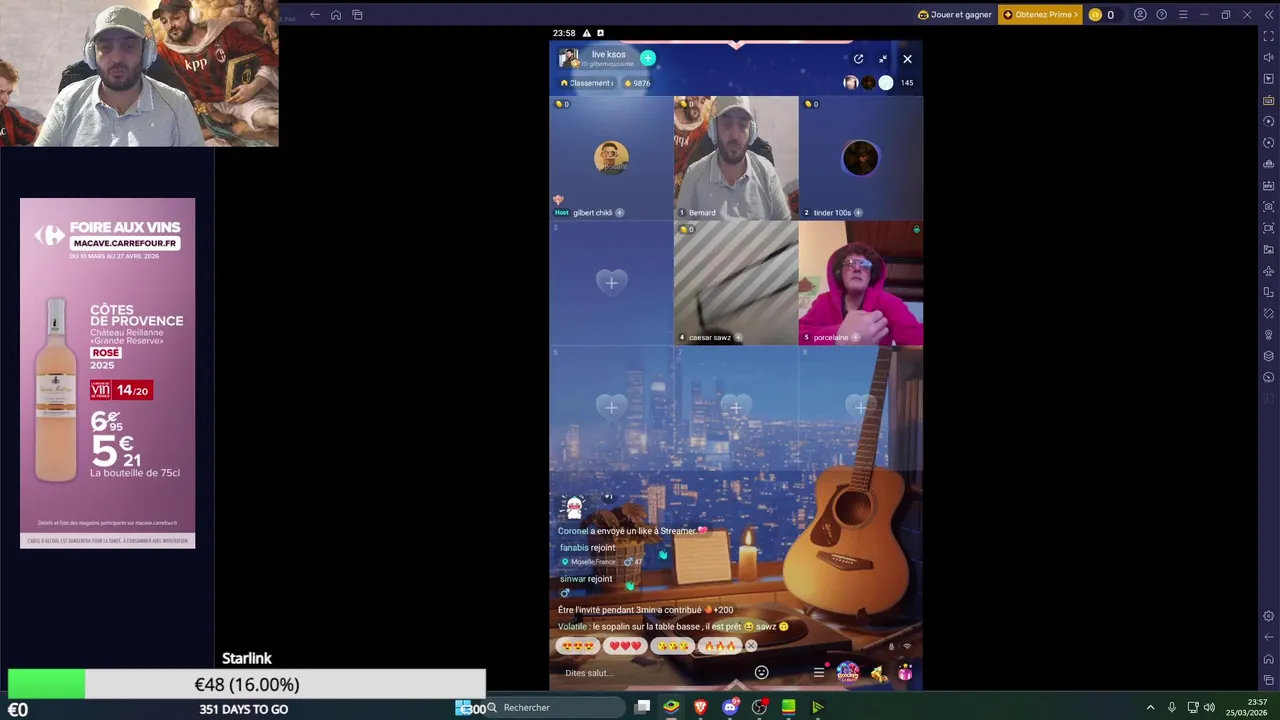Image resolution: width=1280 pixels, height=720 pixels.
Task: Toggle mouse cursor lock in sidebar
Action: tap(1269, 79)
